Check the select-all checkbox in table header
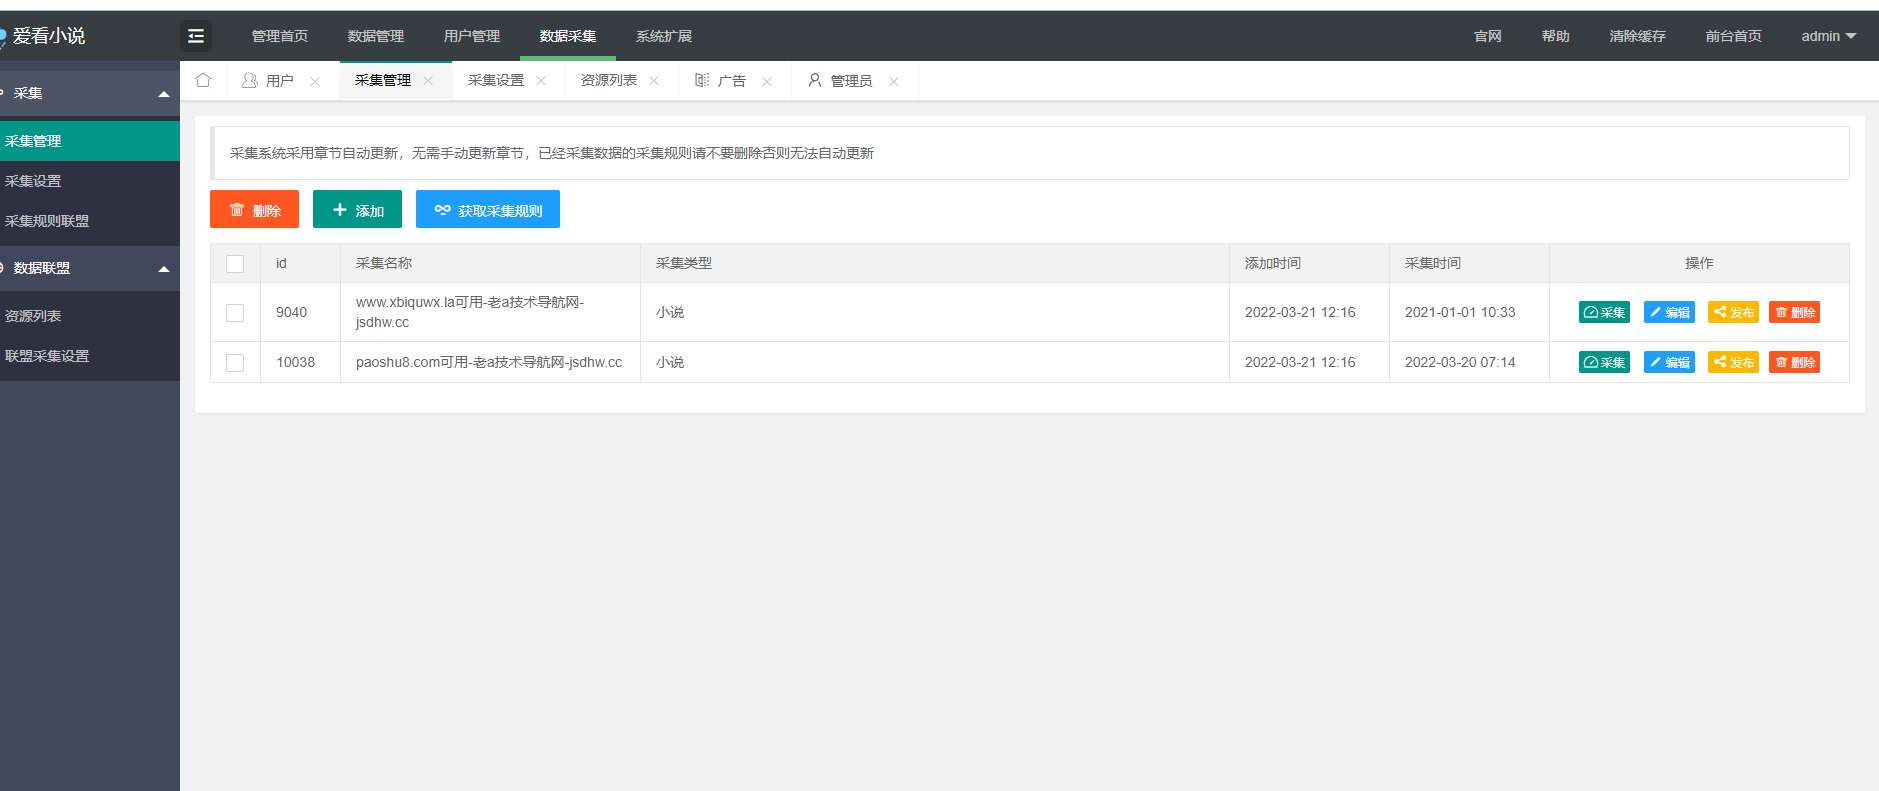The height and width of the screenshot is (791, 1879). click(235, 263)
